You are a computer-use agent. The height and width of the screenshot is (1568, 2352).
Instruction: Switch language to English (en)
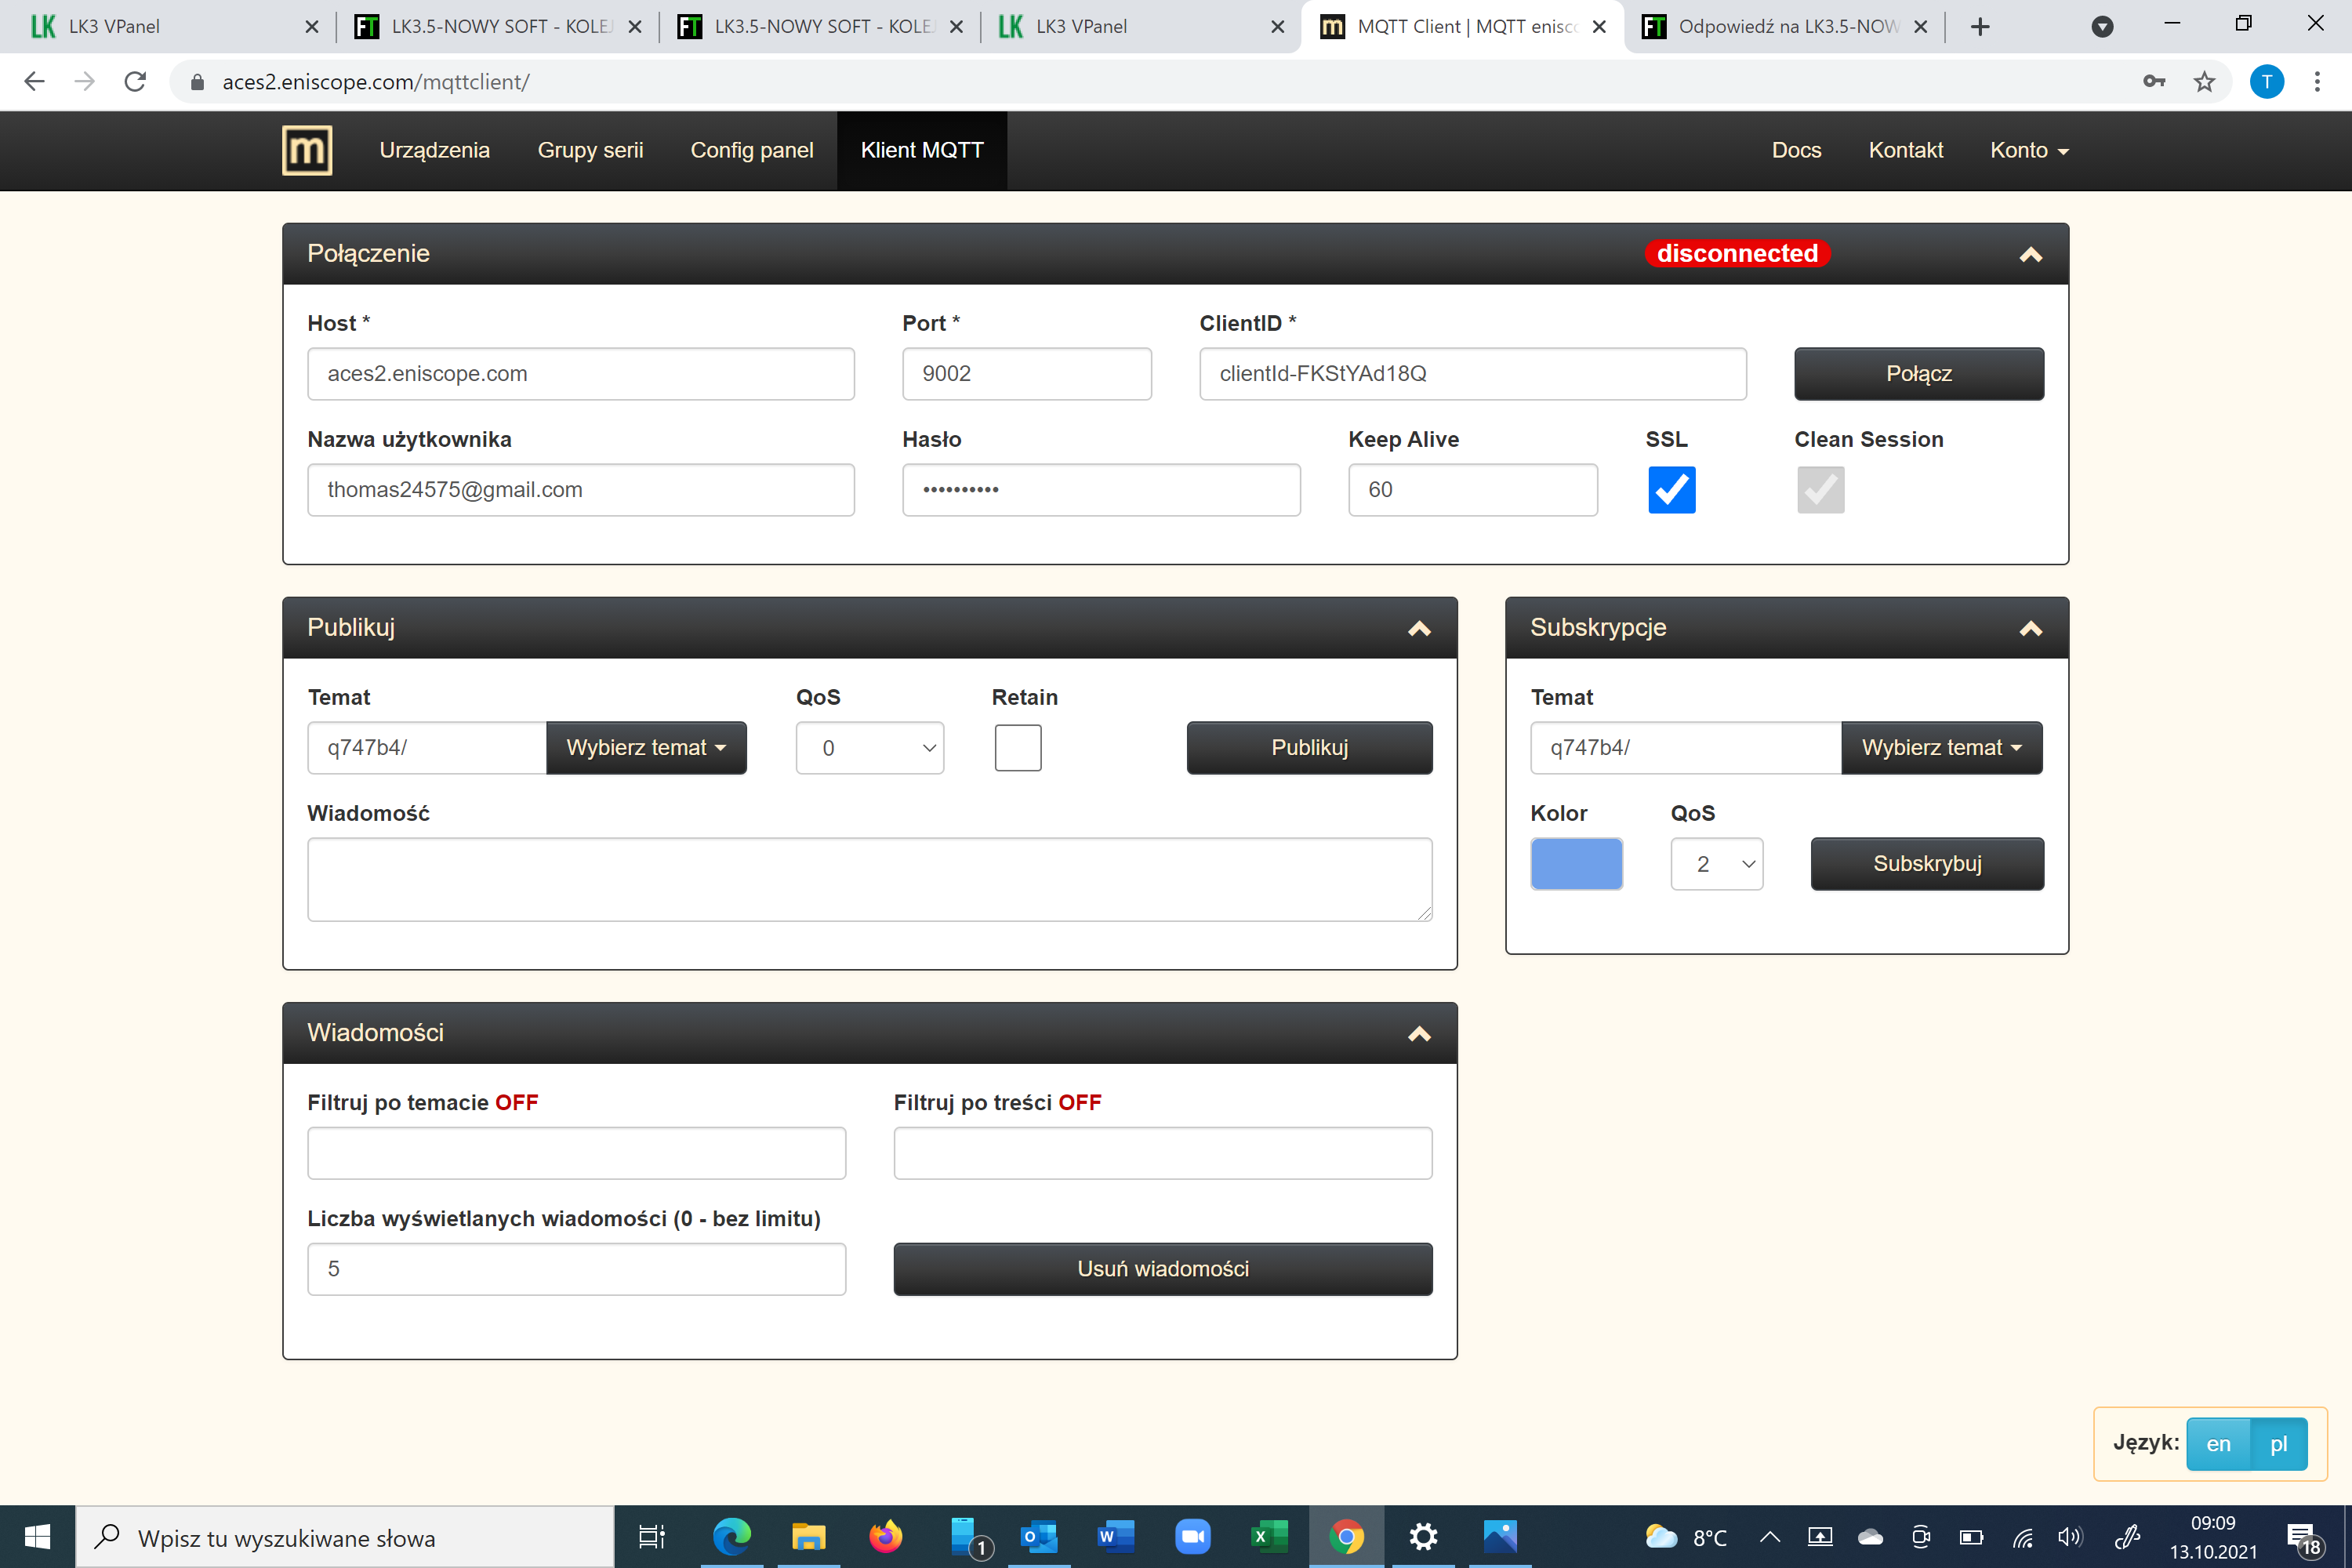(2217, 1444)
